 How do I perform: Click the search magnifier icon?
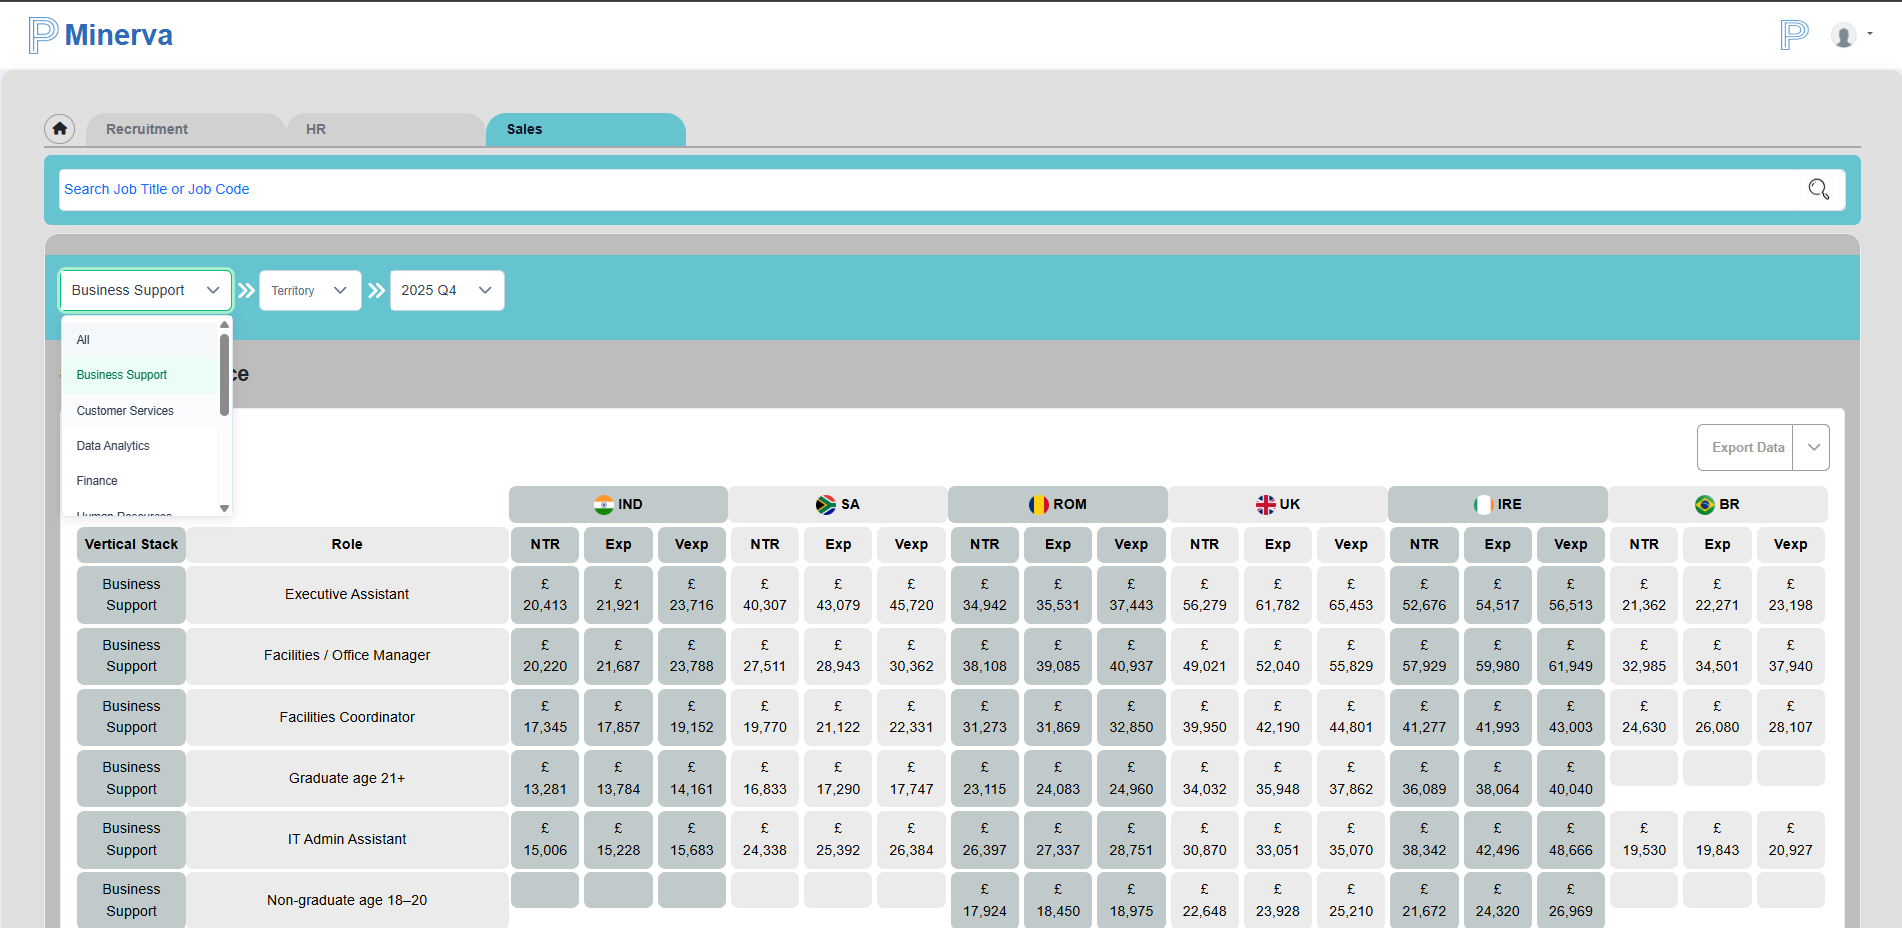[1818, 189]
